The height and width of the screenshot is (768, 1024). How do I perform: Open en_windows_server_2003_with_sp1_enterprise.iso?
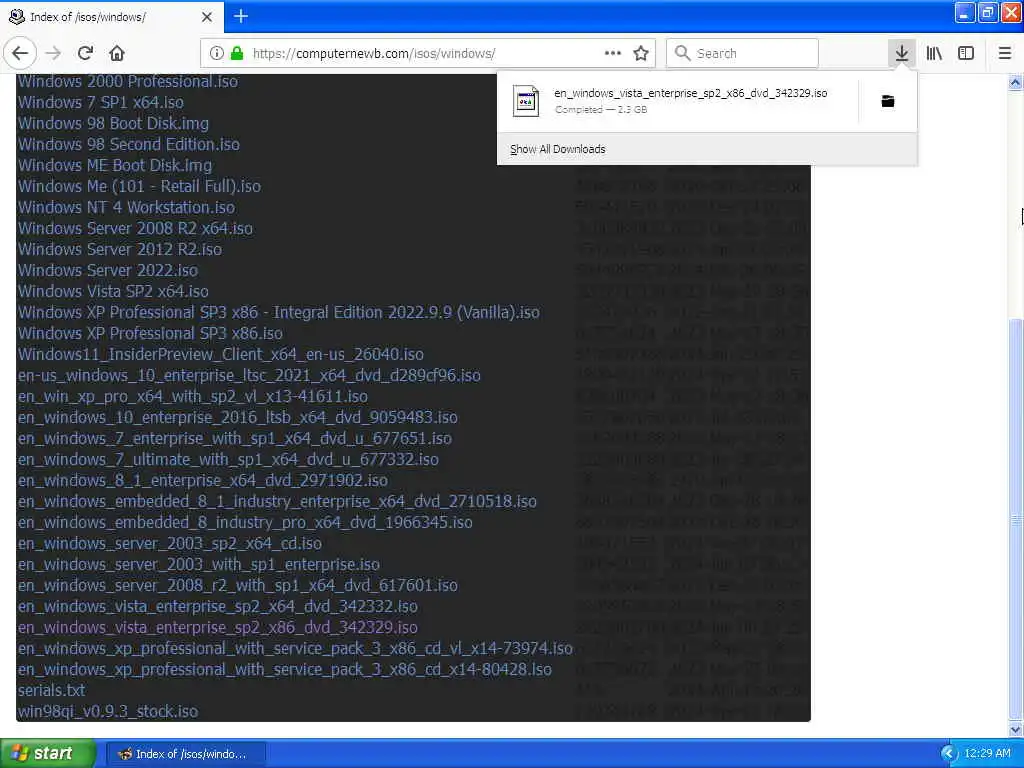199,564
